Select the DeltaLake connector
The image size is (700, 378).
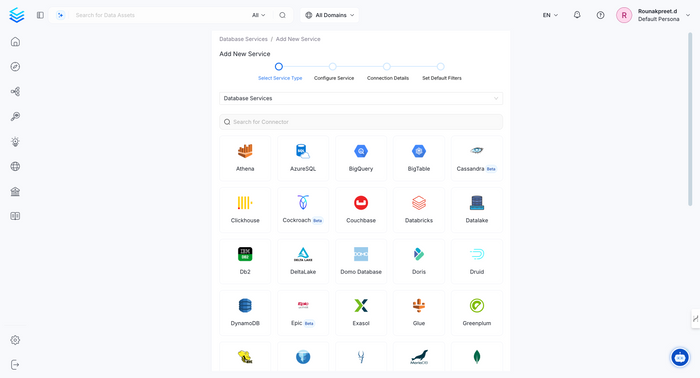303,262
